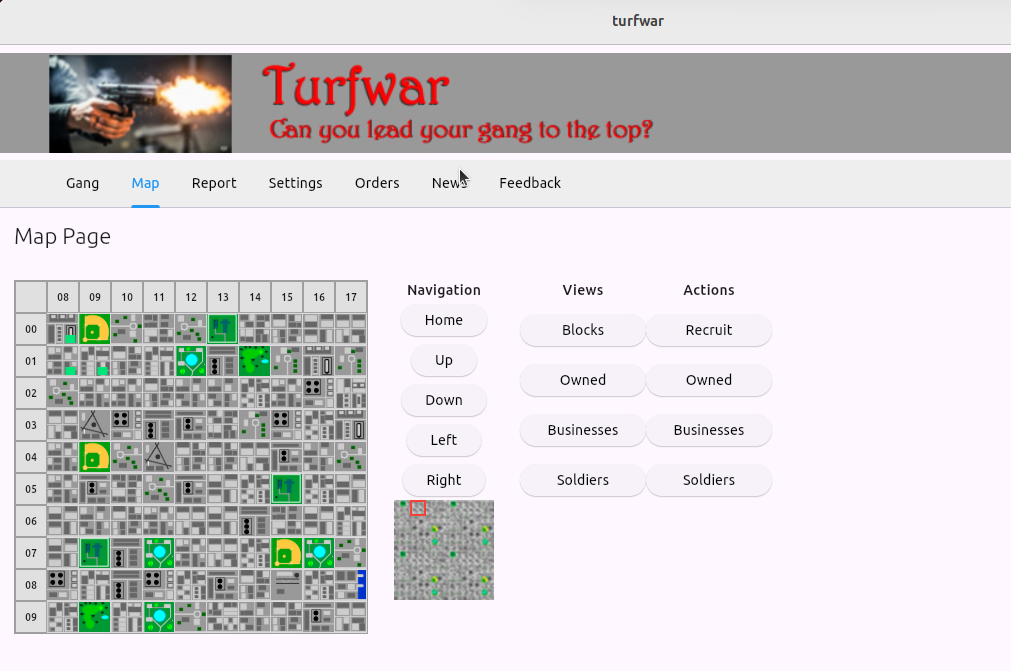Screen dimensions: 1011x671
Task: Select the green forest park tile at column 14
Action: click(x=255, y=361)
